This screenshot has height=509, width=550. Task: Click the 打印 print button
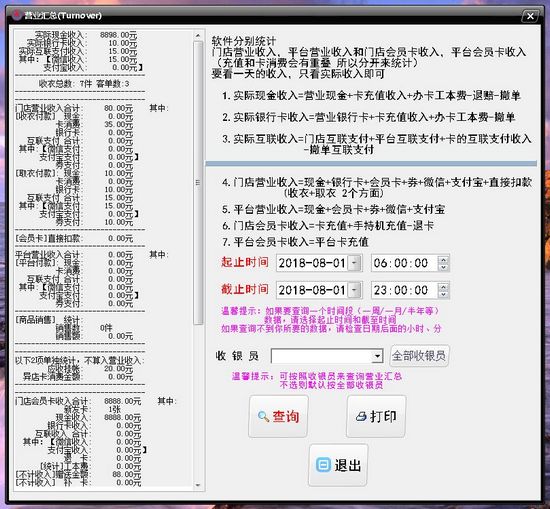[x=376, y=416]
